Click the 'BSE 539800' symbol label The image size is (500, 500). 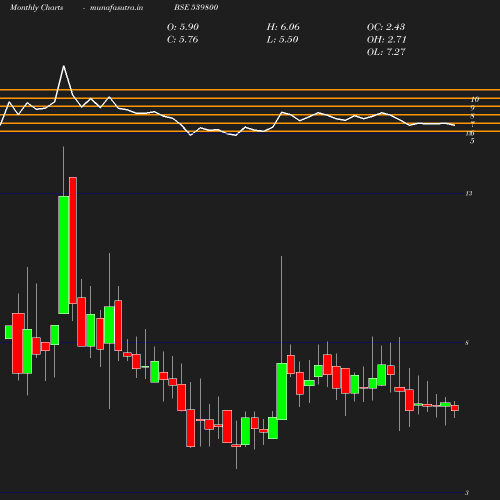tap(196, 7)
